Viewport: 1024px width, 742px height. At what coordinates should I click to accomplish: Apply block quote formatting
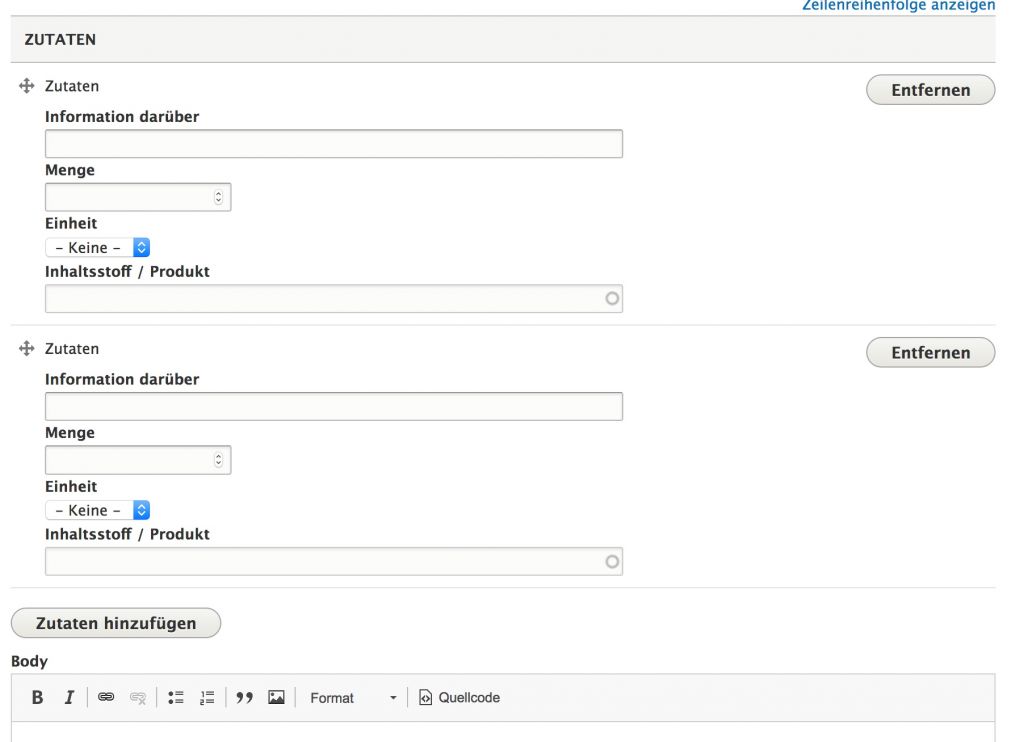click(244, 698)
